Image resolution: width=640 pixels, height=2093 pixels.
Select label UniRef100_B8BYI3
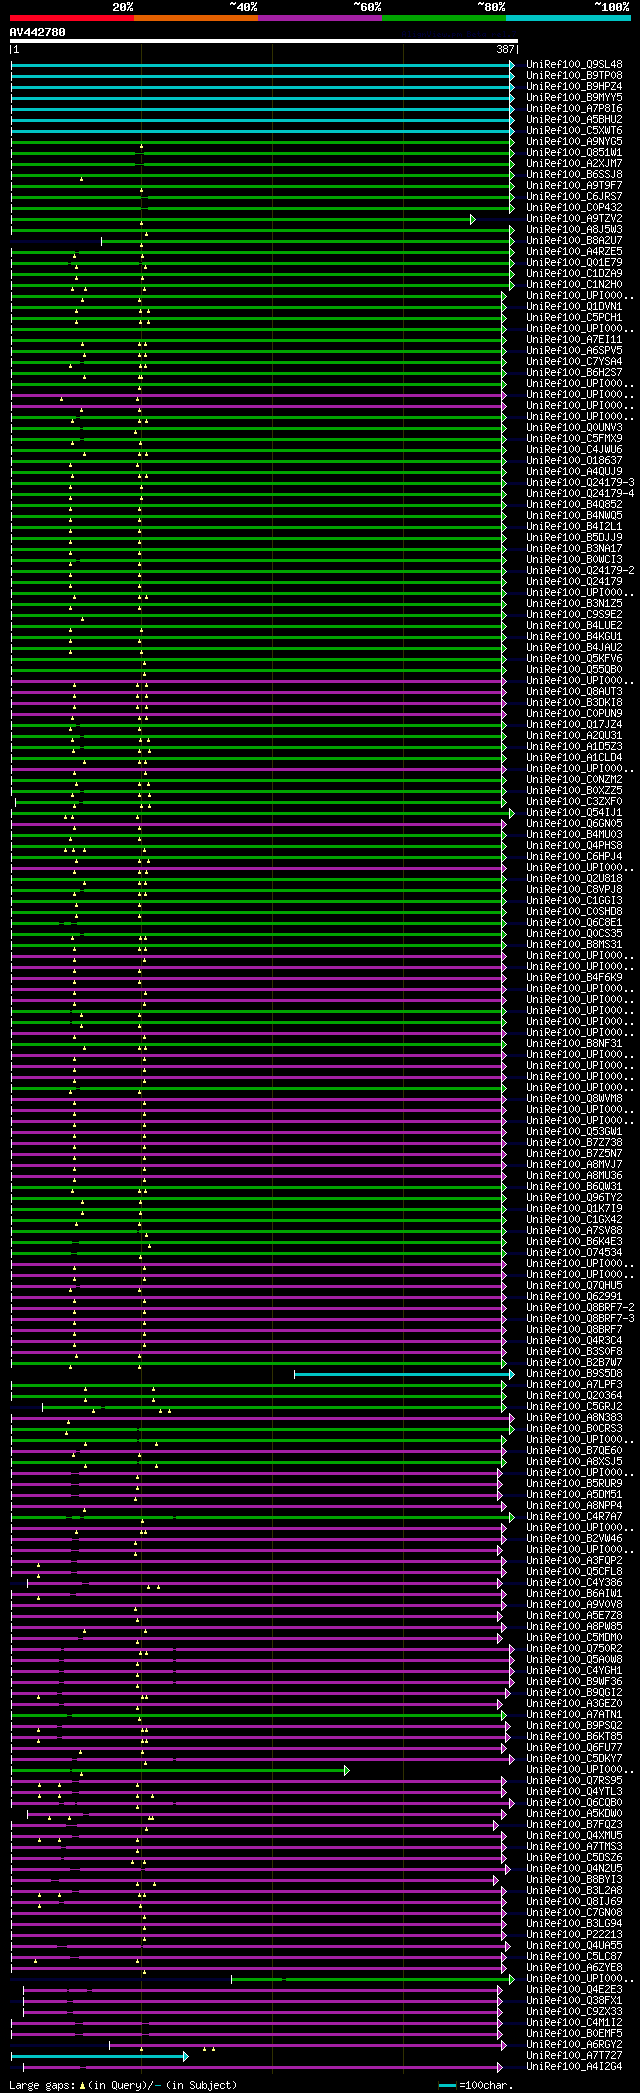click(574, 1880)
